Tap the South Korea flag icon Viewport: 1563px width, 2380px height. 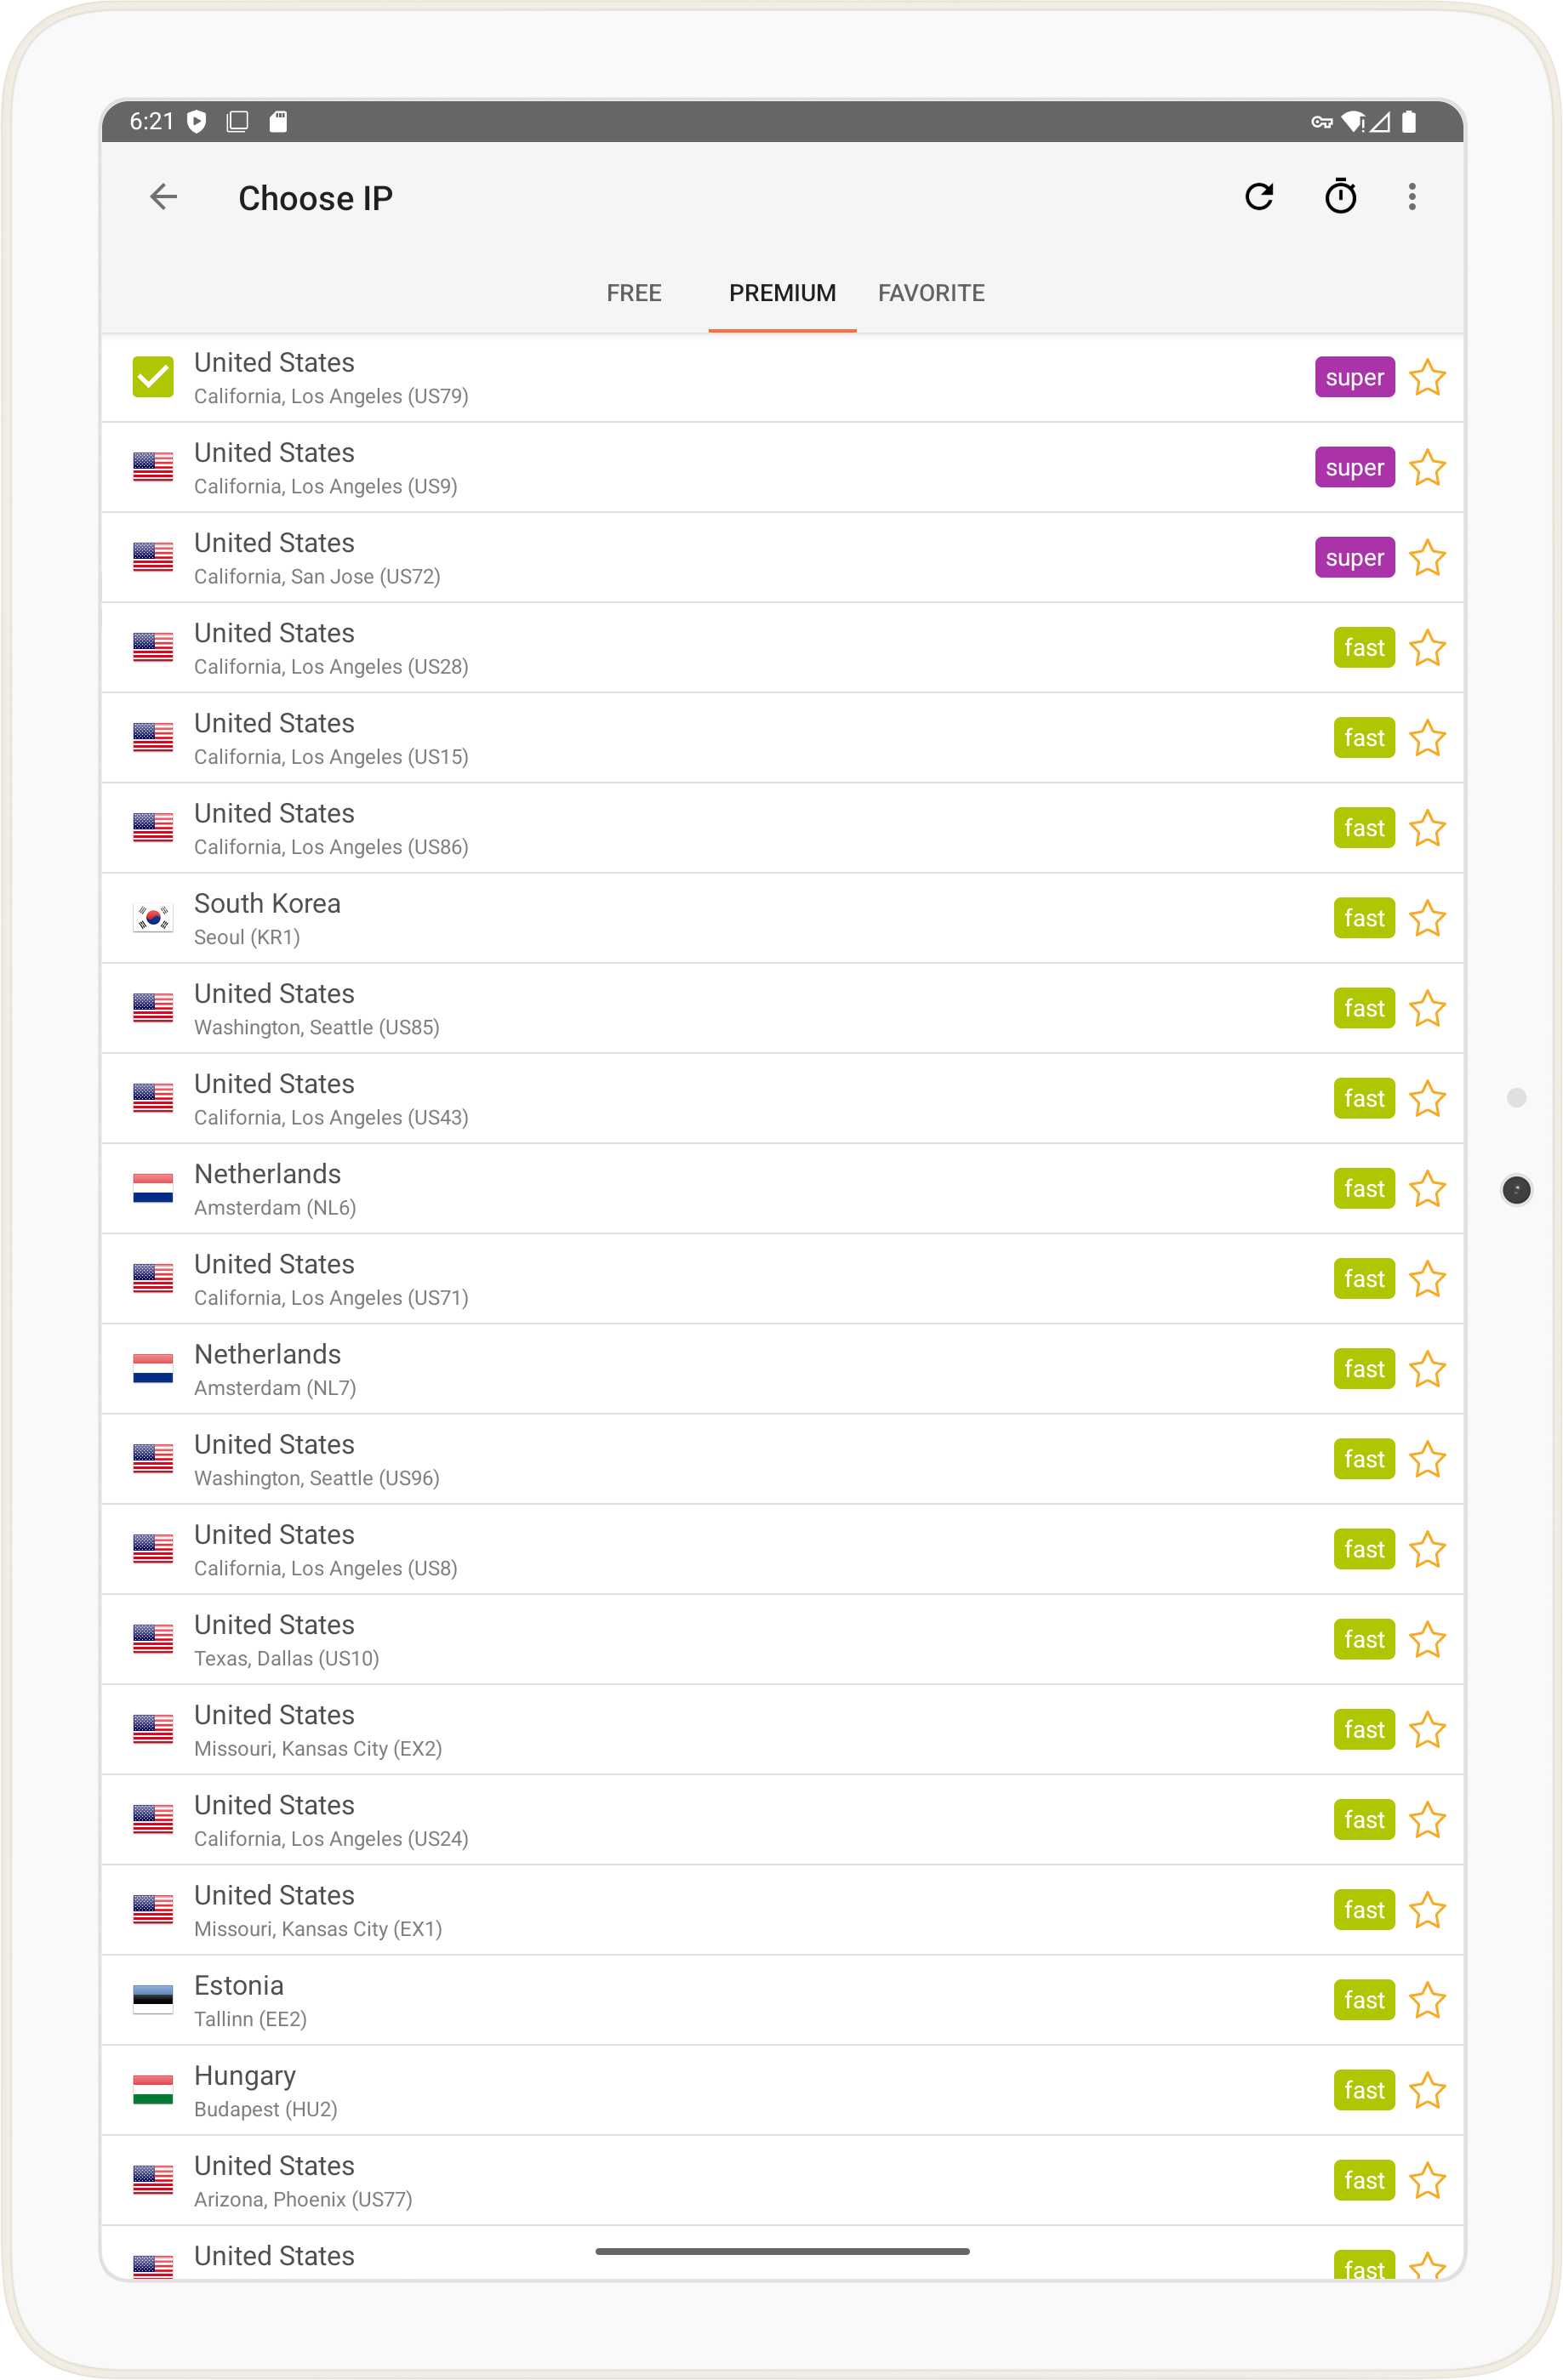coord(153,918)
